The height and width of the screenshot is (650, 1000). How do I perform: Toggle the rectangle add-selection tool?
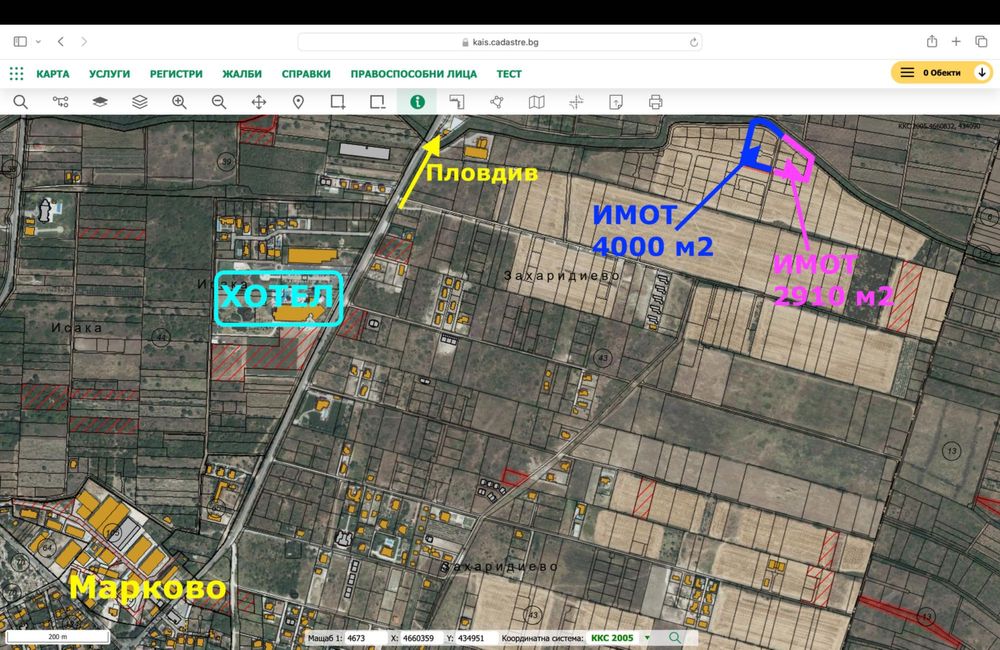(338, 102)
